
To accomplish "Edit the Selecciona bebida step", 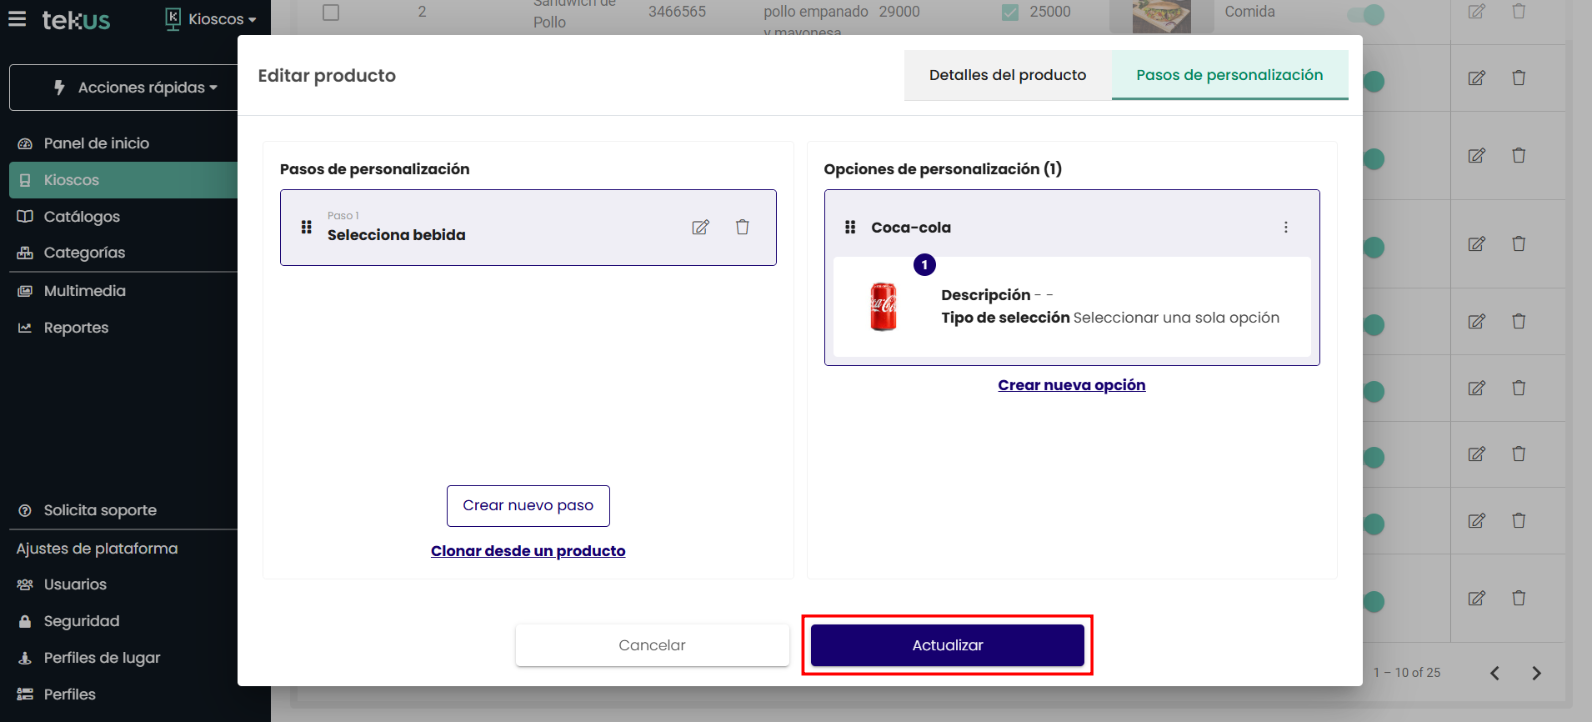I will click(x=700, y=227).
